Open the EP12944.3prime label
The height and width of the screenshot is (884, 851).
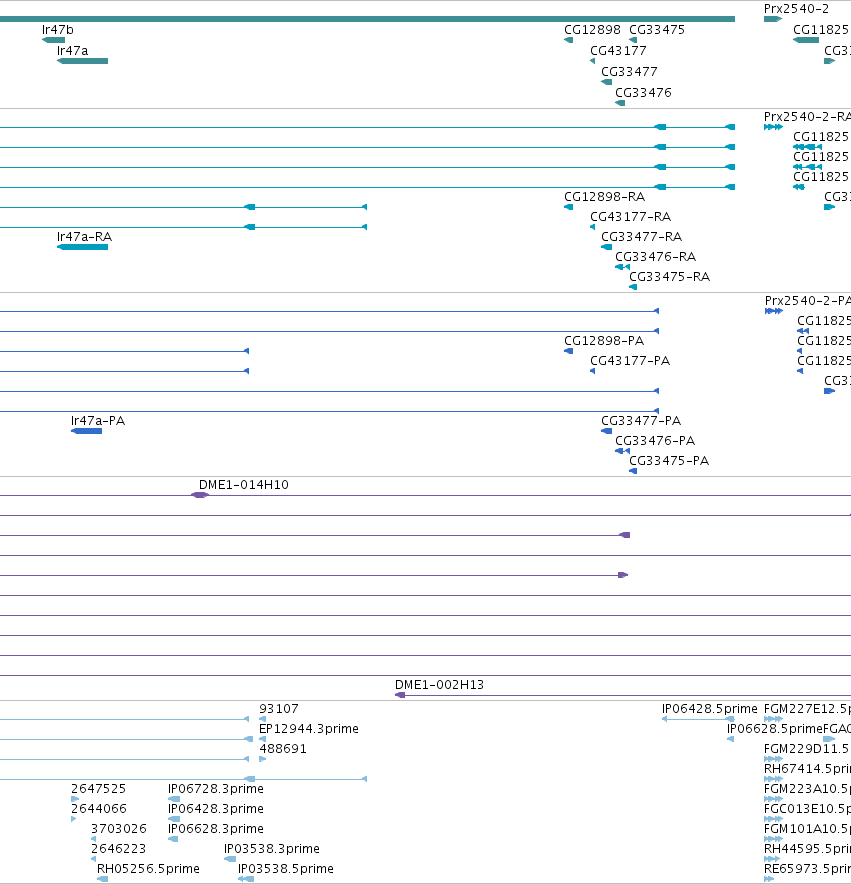tap(309, 729)
